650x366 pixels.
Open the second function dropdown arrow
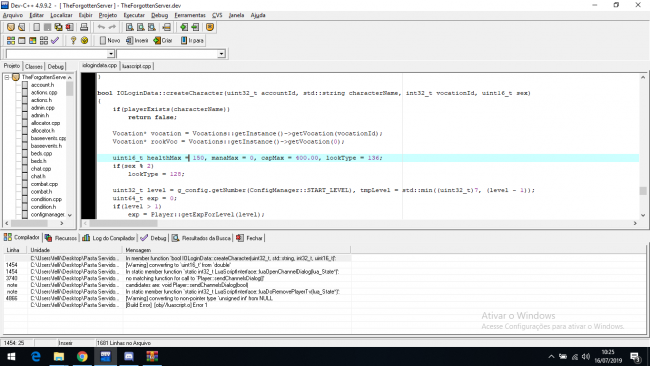point(221,54)
